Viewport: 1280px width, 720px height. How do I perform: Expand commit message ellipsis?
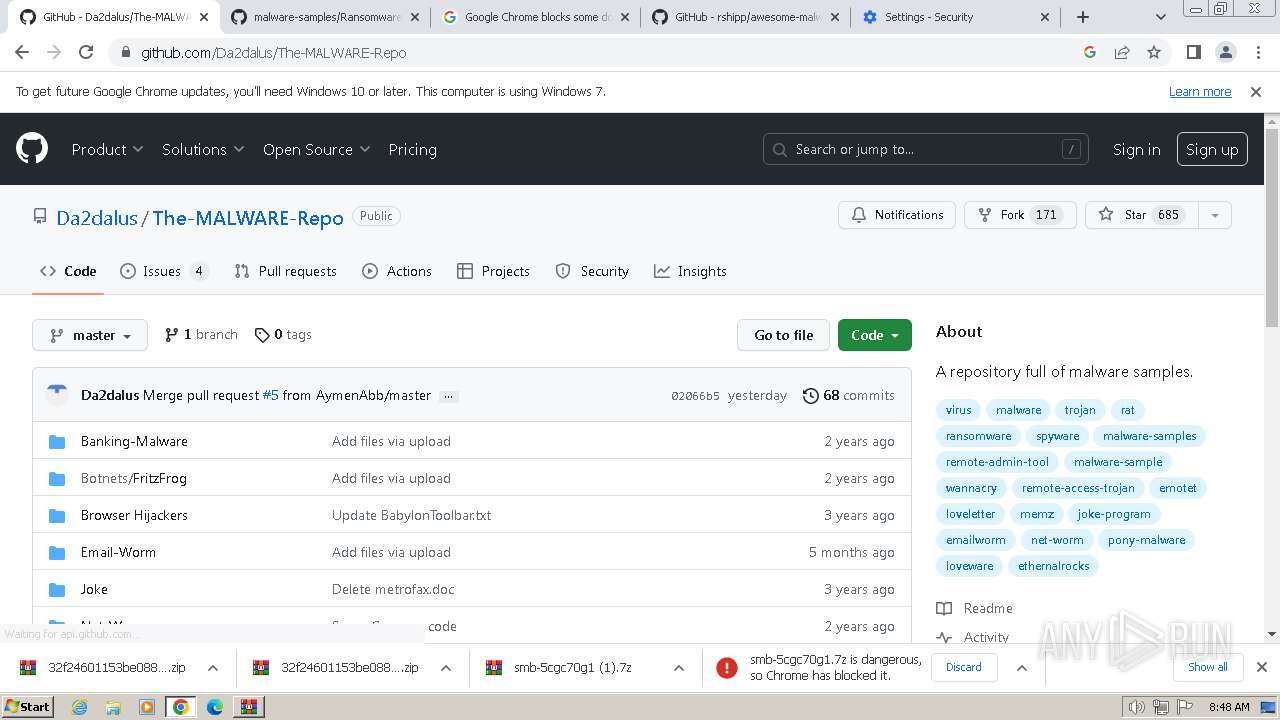pos(449,396)
